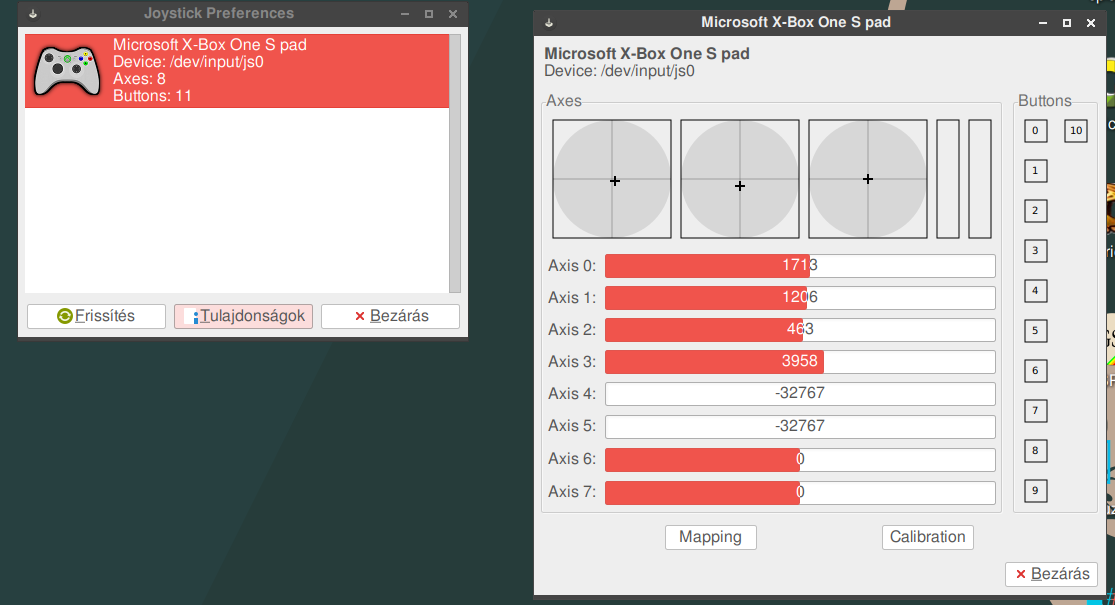
Task: Click button indicator 9
Action: 1035,491
